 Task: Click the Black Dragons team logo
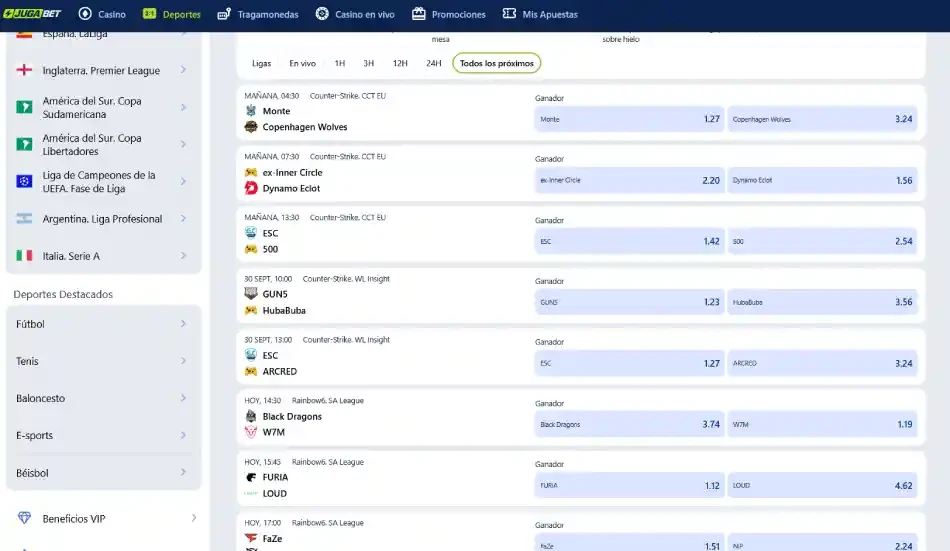click(251, 416)
